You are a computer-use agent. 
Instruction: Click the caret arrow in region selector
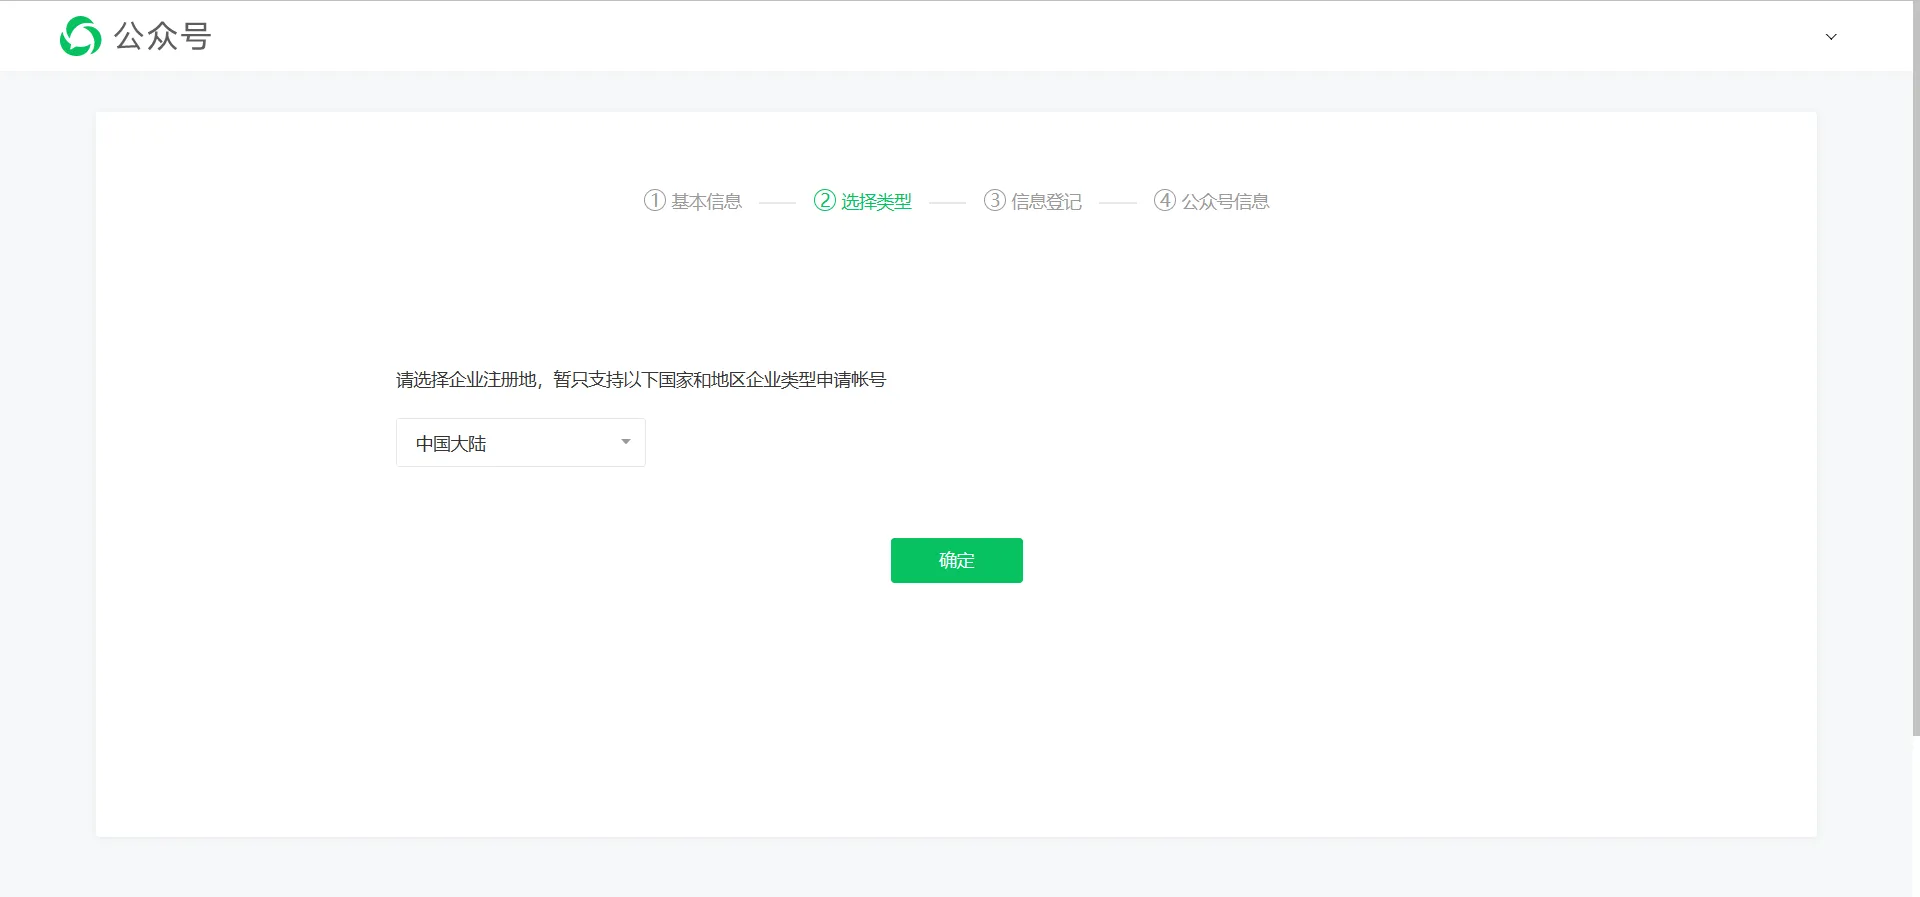626,442
